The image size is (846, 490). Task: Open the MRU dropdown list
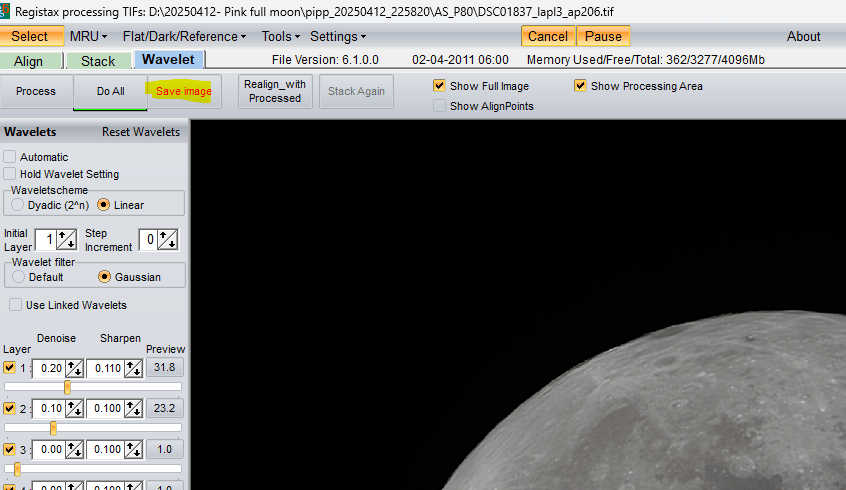88,36
